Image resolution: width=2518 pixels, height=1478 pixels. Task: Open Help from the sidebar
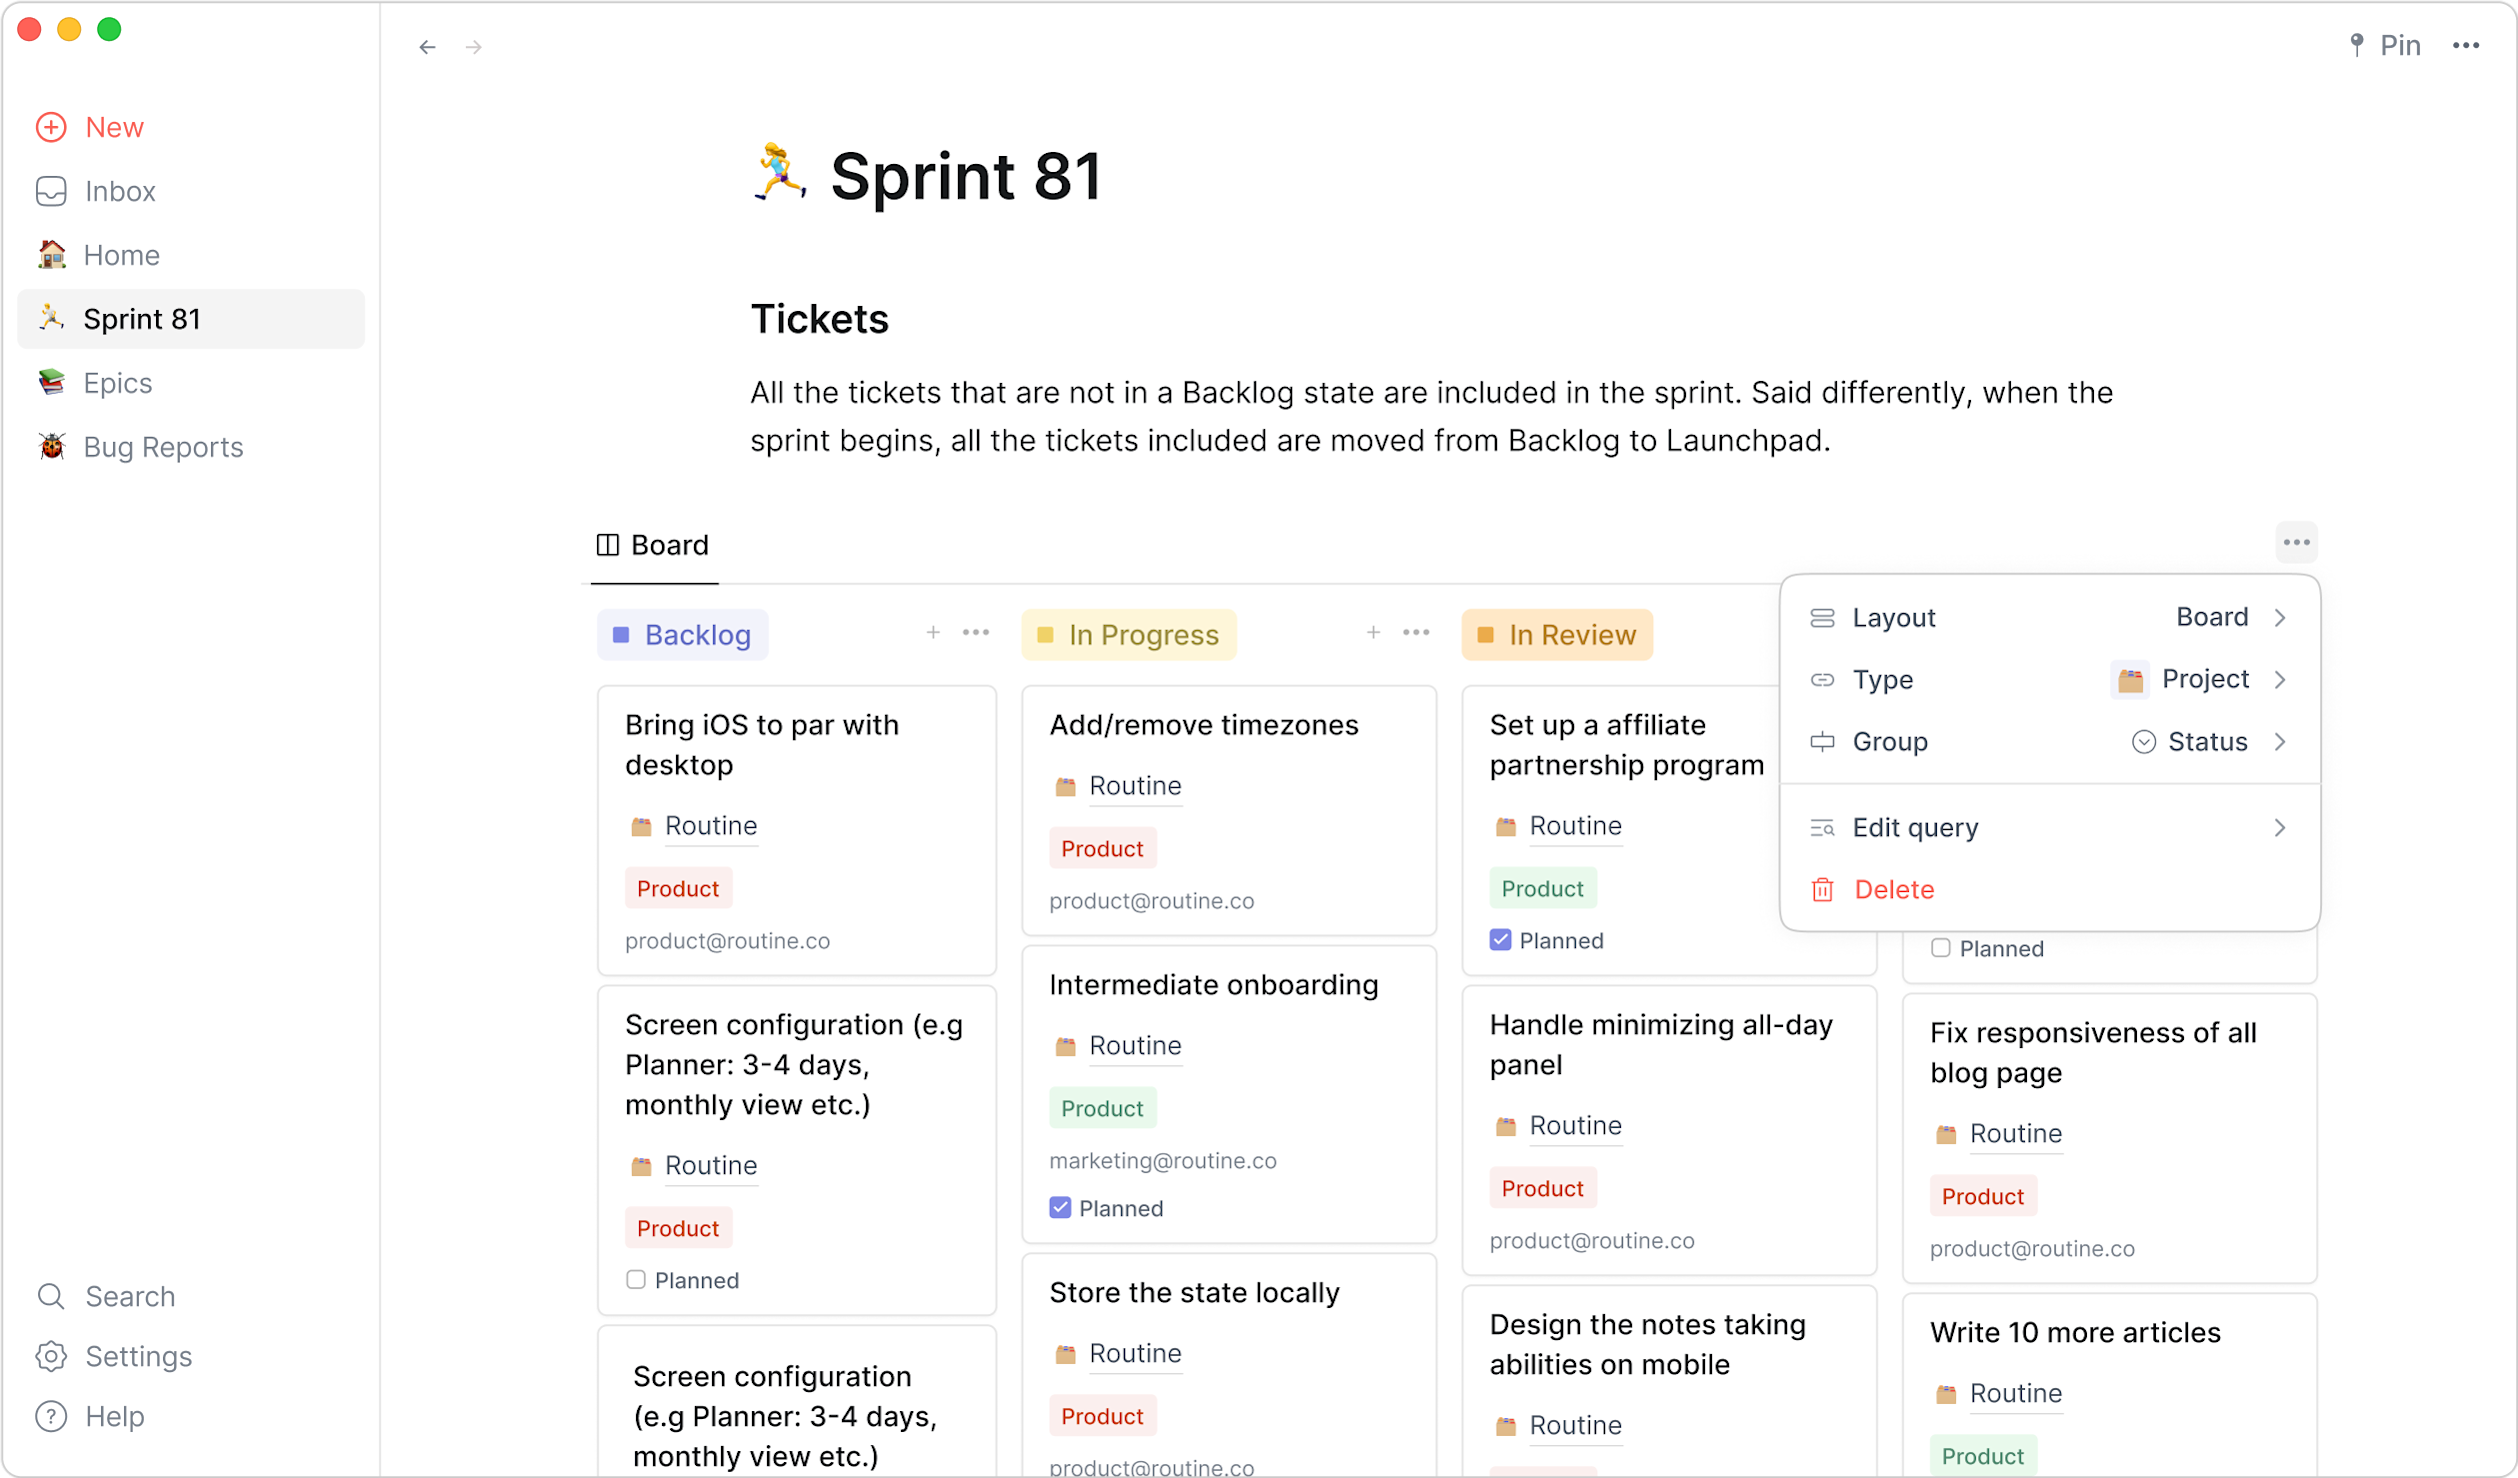click(113, 1416)
